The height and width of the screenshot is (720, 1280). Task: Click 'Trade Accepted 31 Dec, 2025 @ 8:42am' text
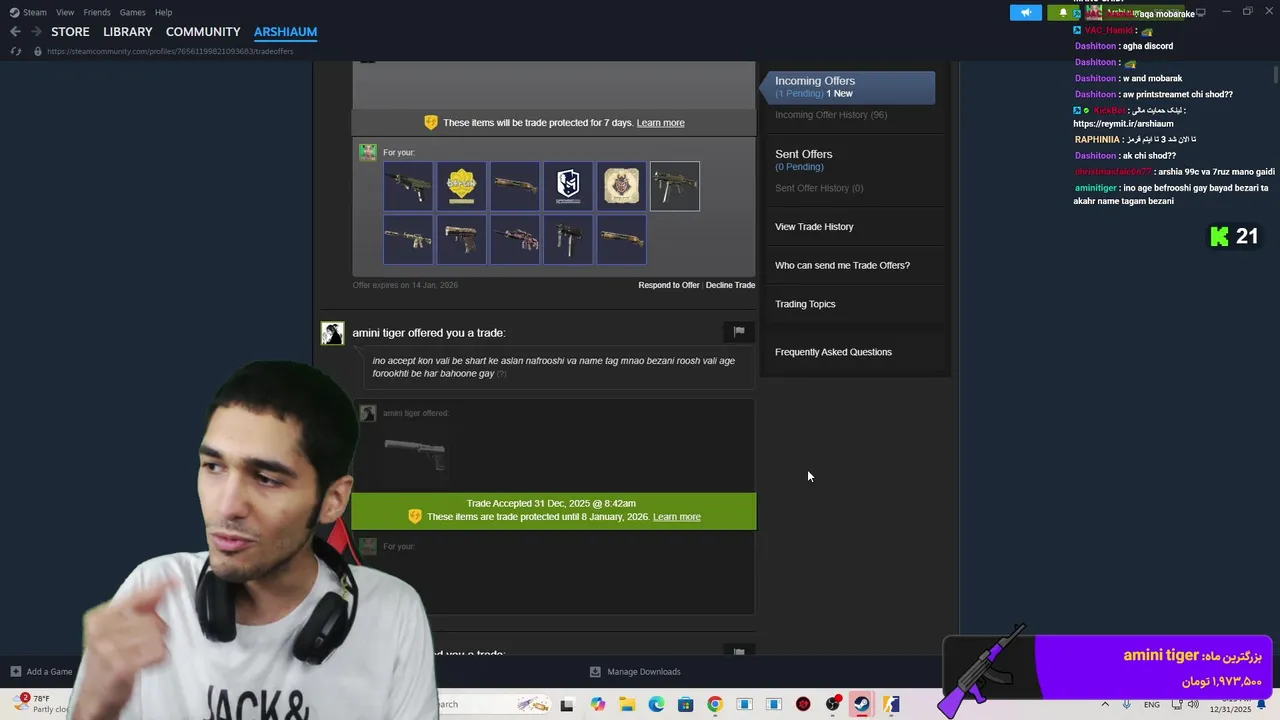[x=551, y=503]
